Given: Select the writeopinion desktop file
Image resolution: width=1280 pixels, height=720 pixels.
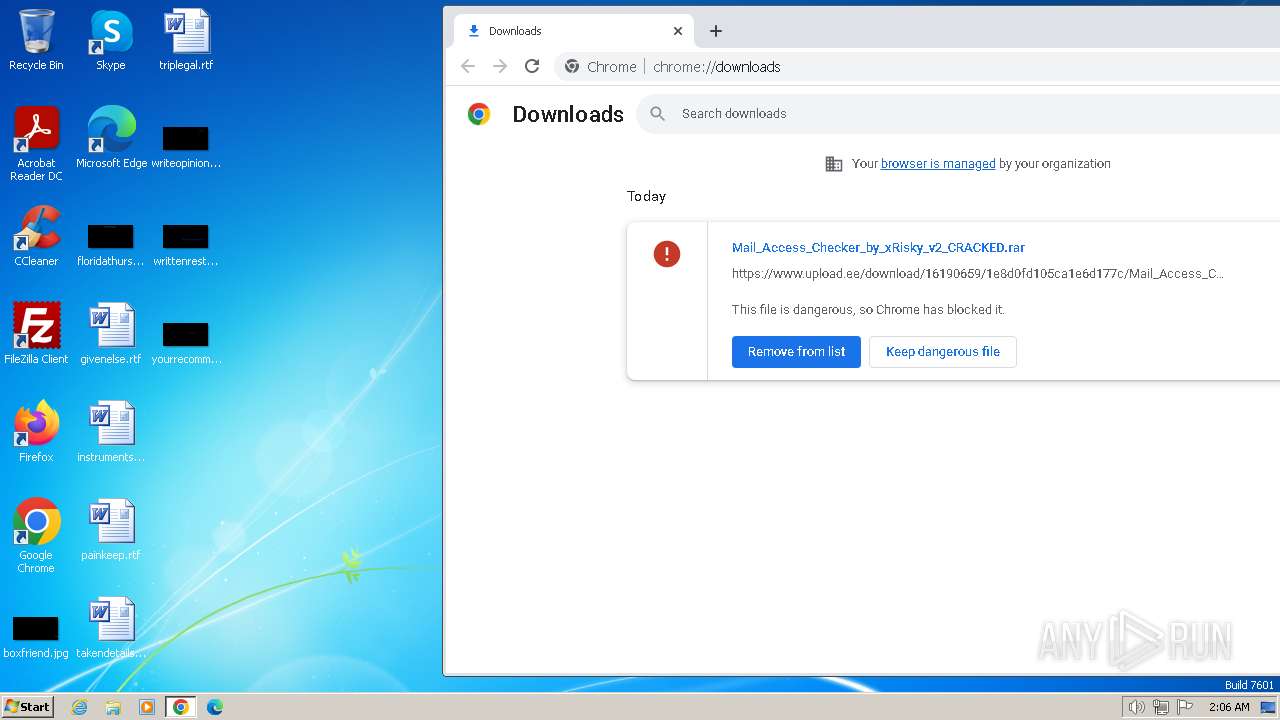Looking at the screenshot, I should point(186,146).
